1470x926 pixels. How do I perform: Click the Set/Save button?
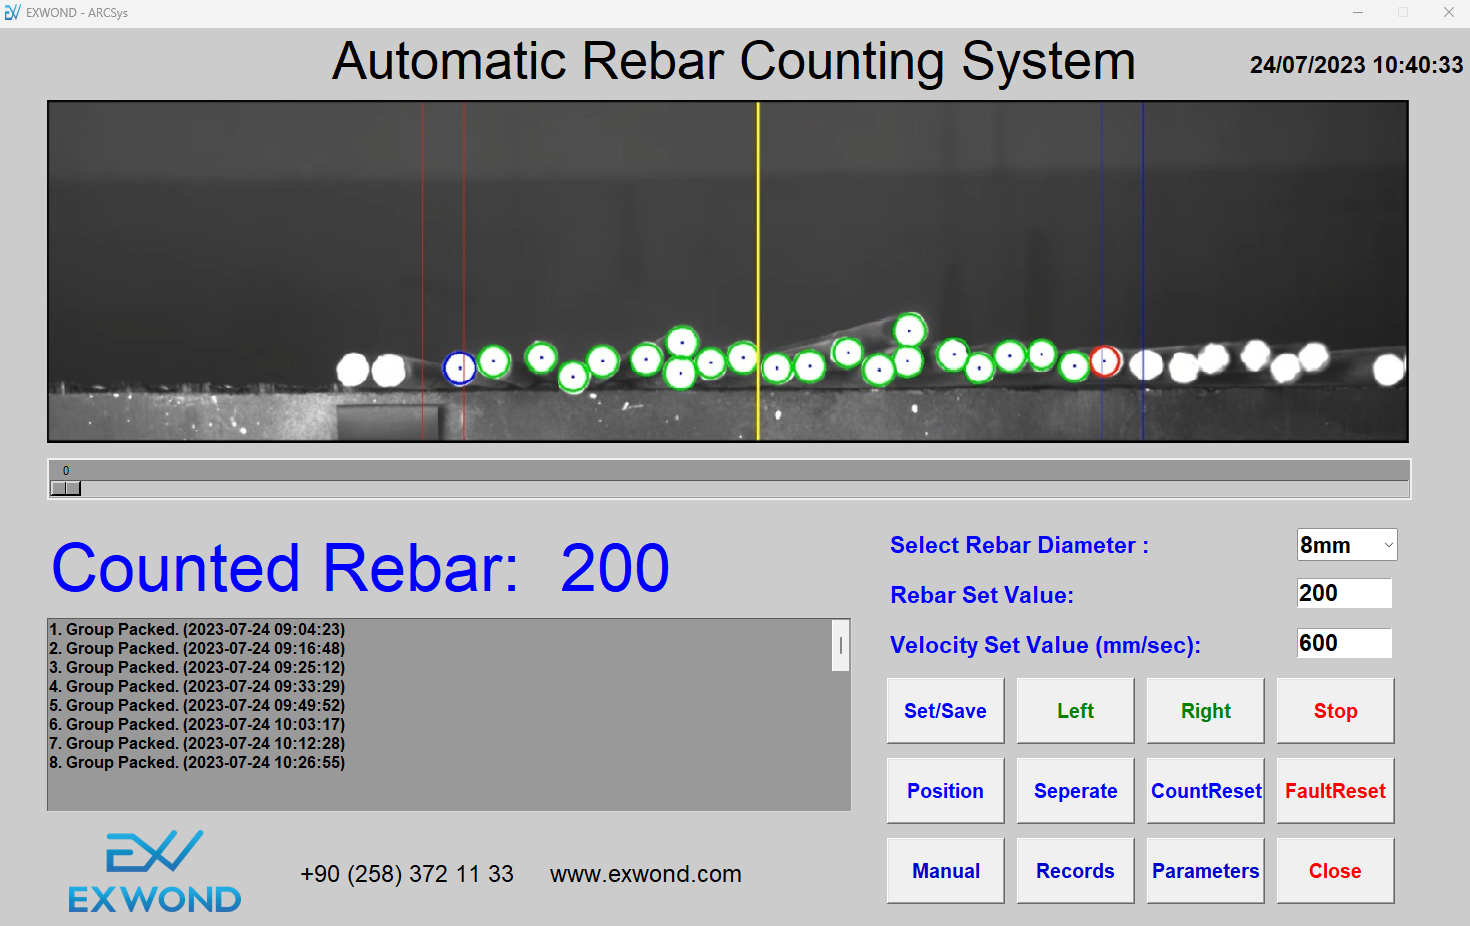945,711
